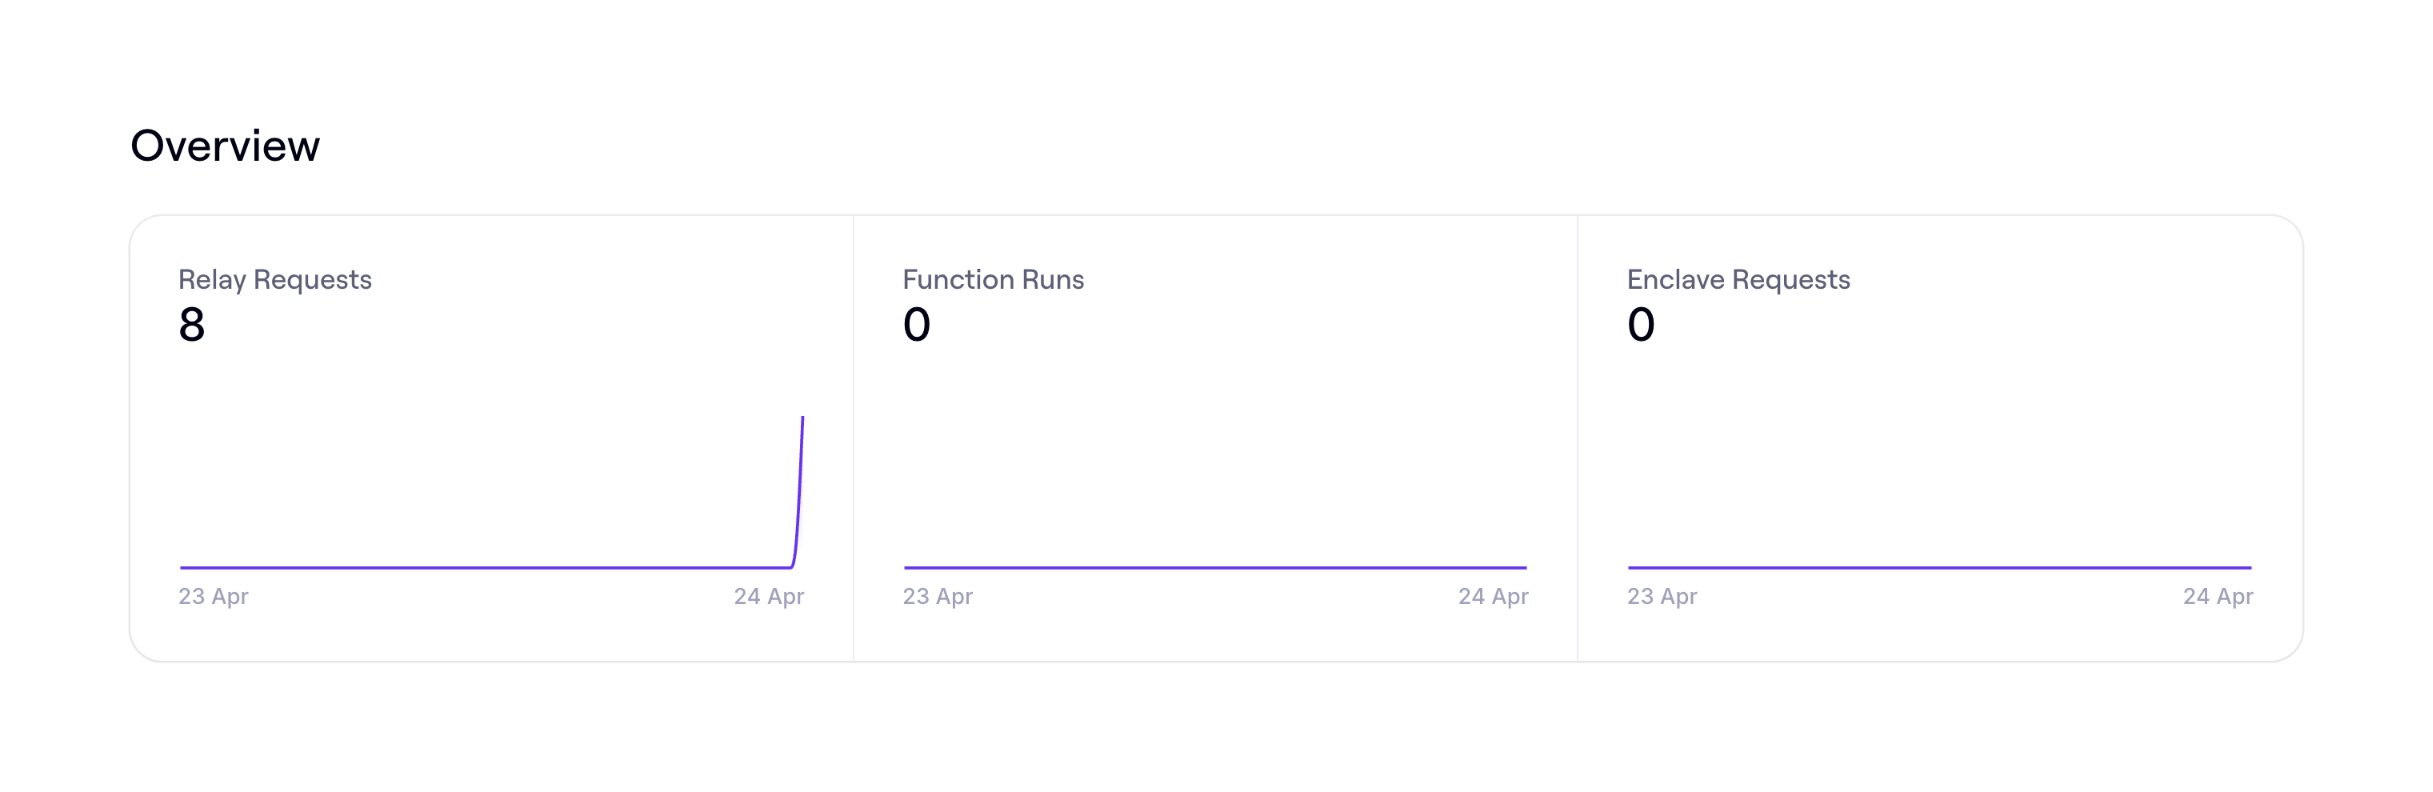Select 23 Apr under Relay Requests chart

(x=213, y=597)
